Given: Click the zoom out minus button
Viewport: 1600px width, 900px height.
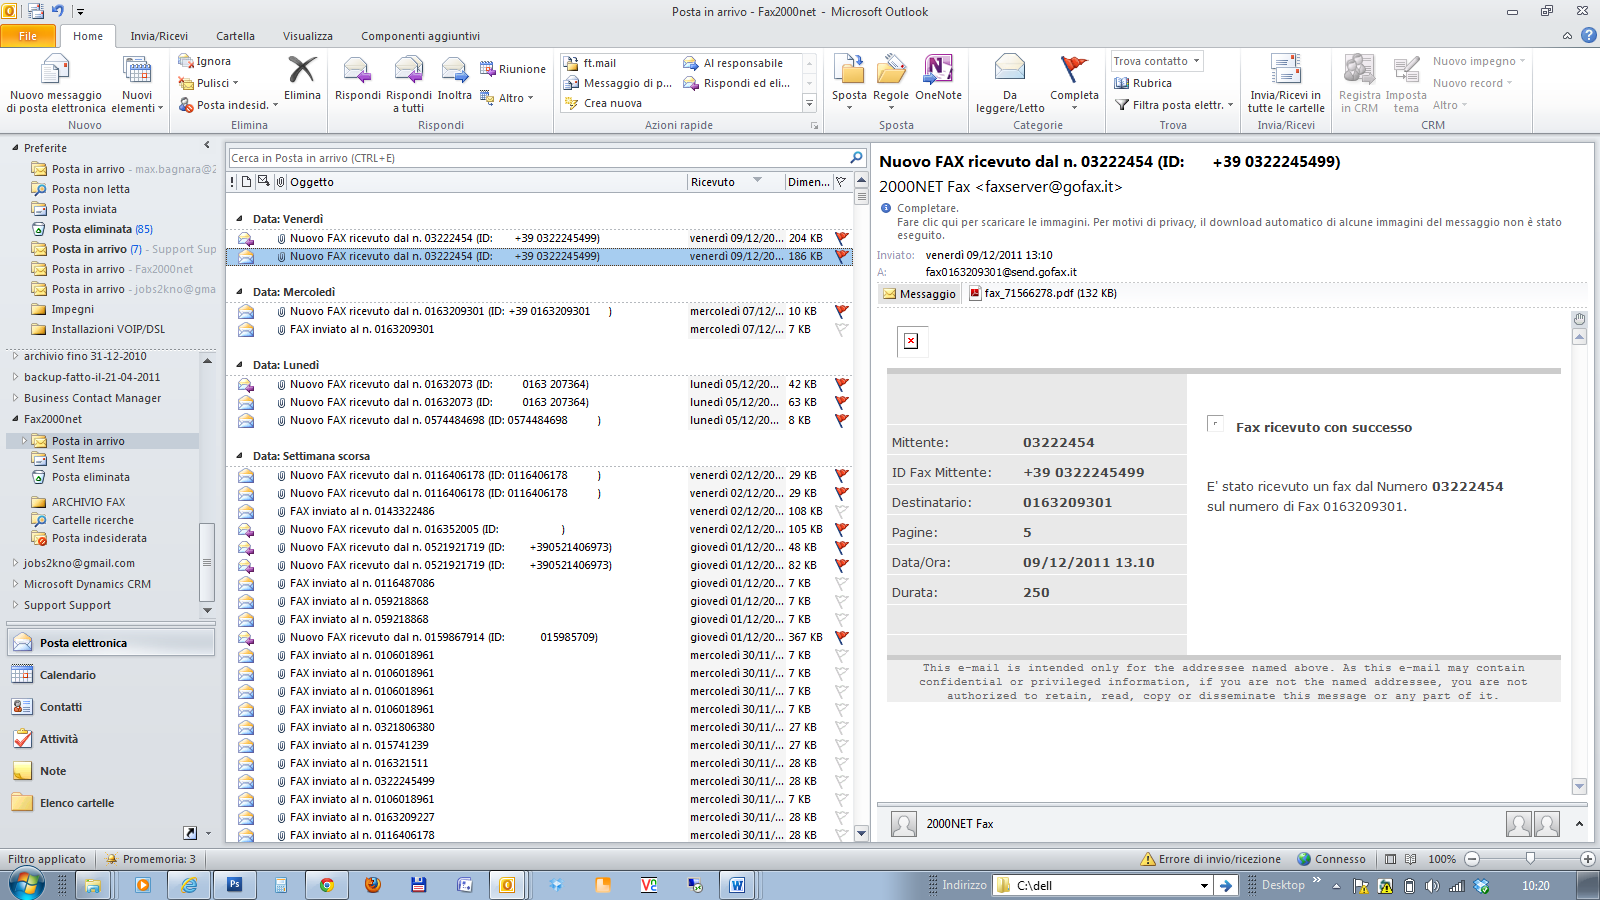Looking at the screenshot, I should click(x=1472, y=859).
